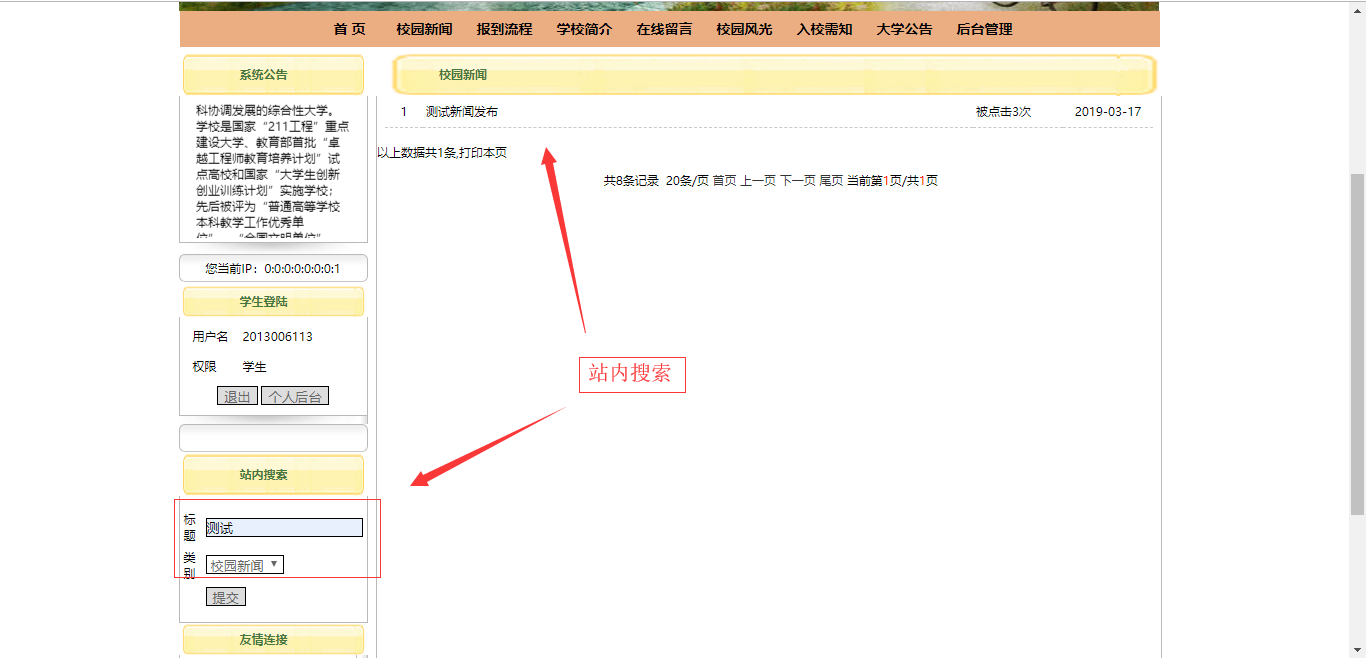This screenshot has height=658, width=1366.
Task: Submit the site search with 提交
Action: 226,597
